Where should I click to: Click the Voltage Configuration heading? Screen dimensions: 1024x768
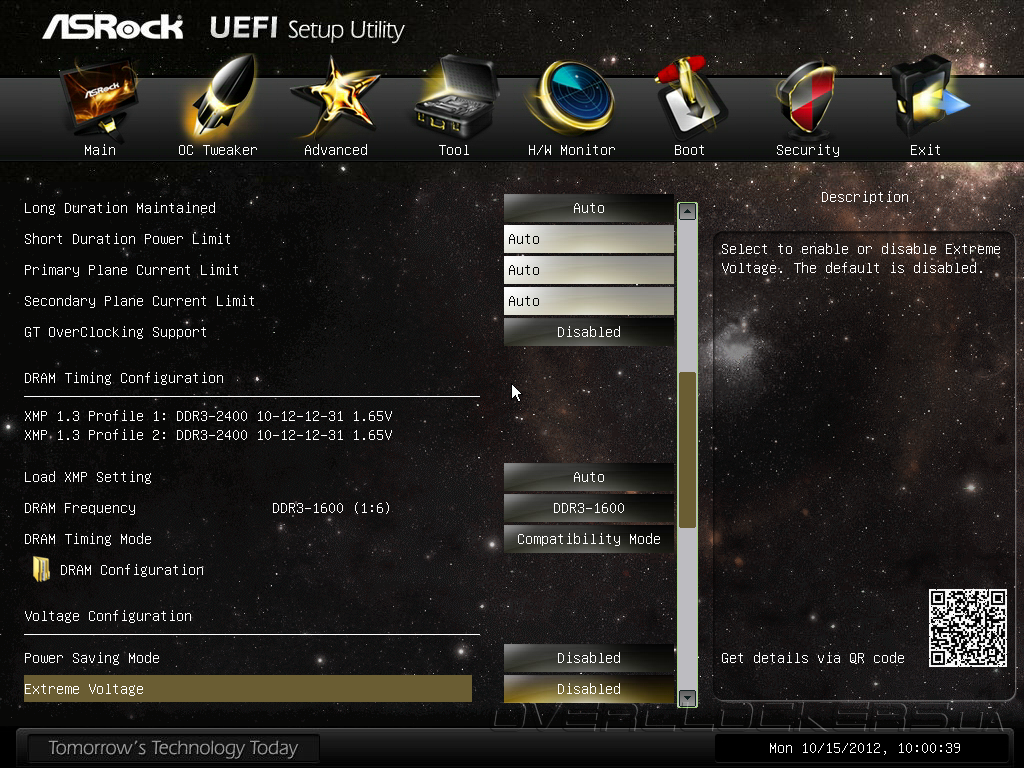(108, 616)
